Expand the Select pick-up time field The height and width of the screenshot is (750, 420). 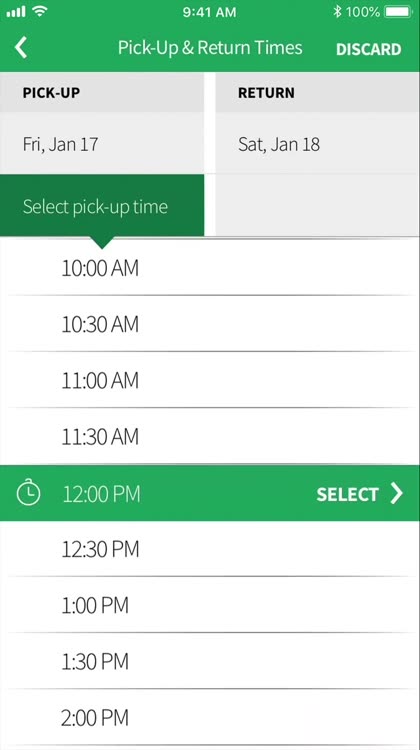click(102, 206)
